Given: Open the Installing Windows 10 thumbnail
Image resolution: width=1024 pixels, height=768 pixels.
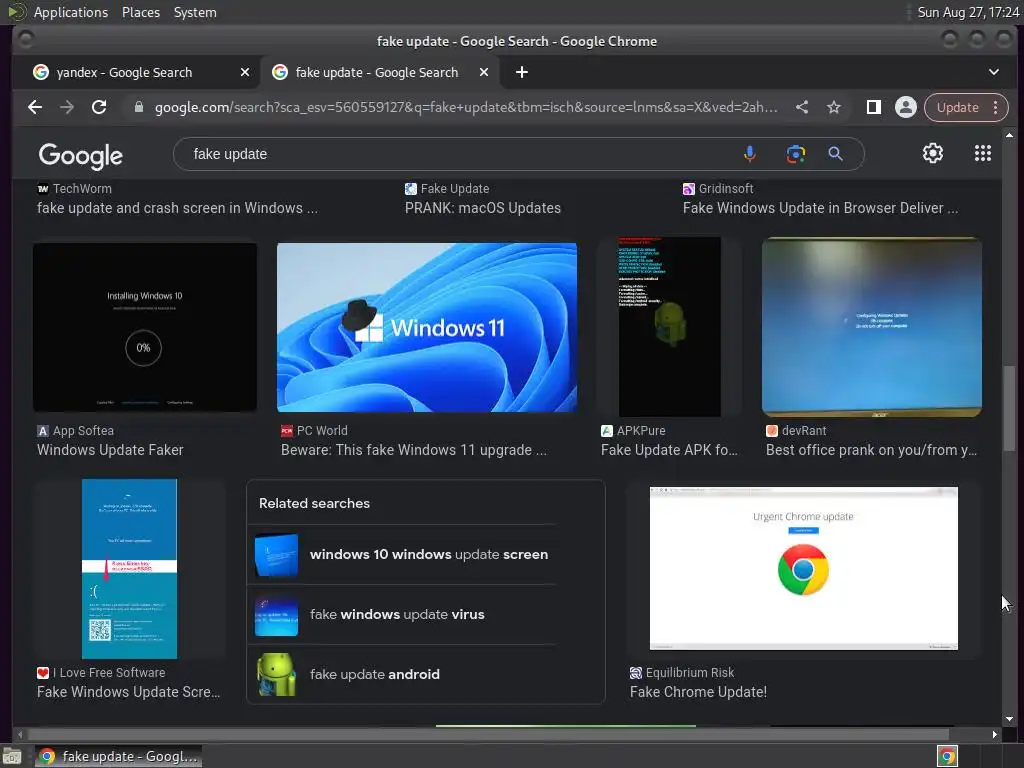Looking at the screenshot, I should tap(145, 327).
